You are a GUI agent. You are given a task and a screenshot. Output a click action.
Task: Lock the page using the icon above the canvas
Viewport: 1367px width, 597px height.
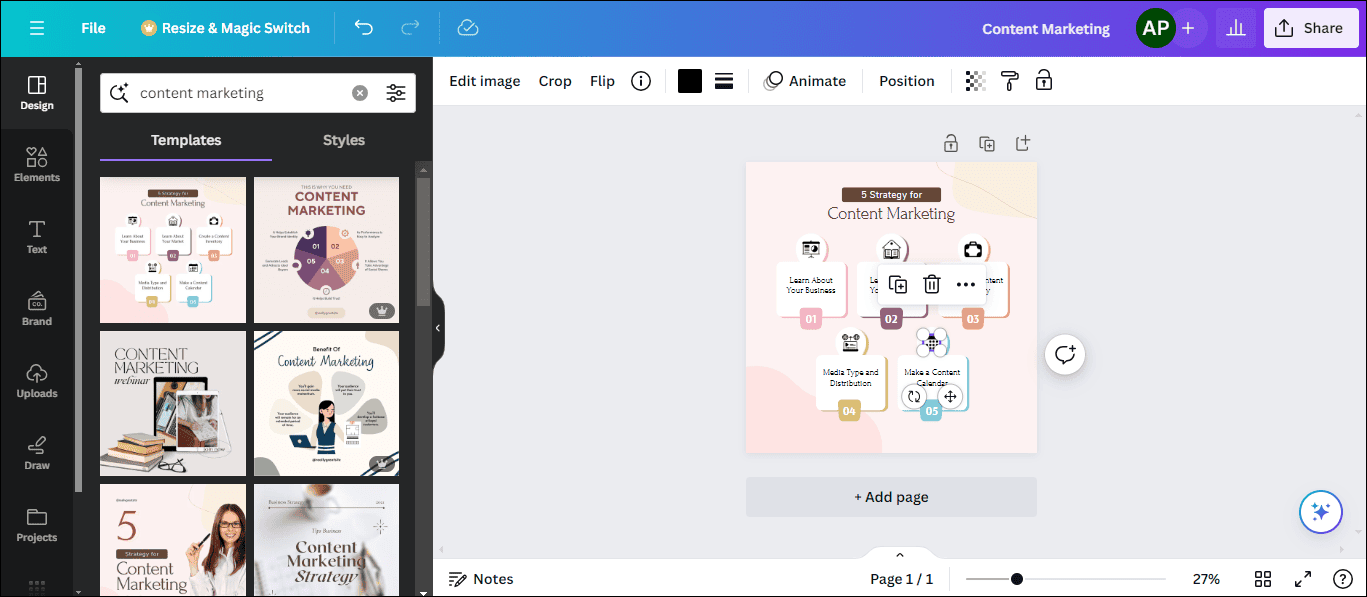pos(951,144)
